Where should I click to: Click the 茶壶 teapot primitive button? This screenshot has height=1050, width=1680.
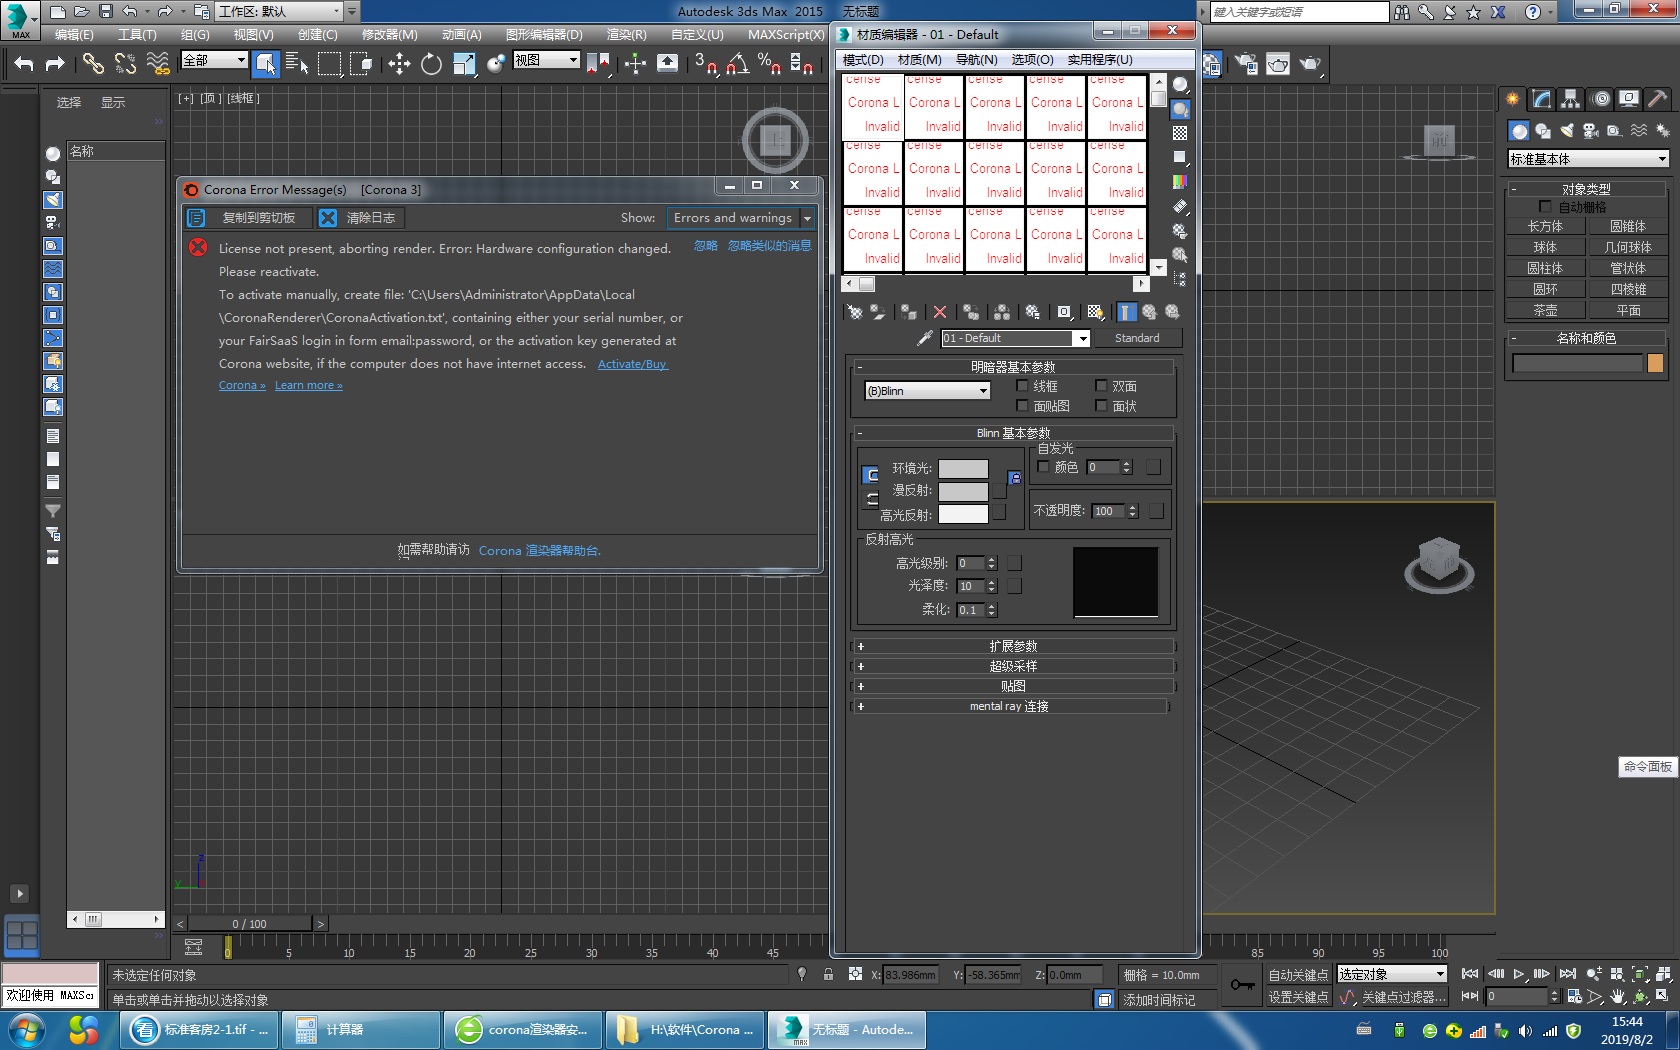[x=1545, y=311]
